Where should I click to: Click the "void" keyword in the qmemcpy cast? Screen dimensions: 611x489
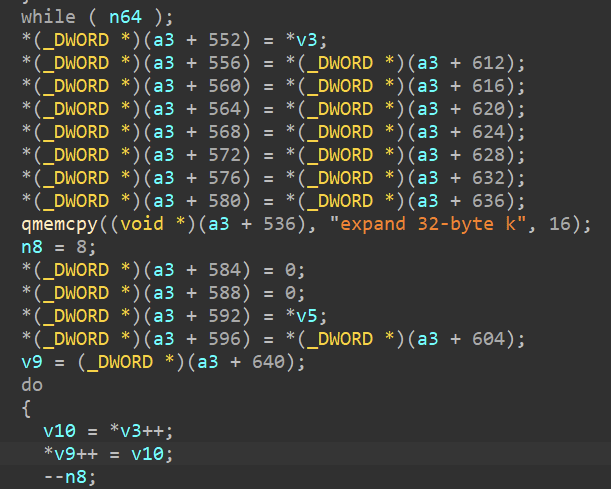coord(142,222)
